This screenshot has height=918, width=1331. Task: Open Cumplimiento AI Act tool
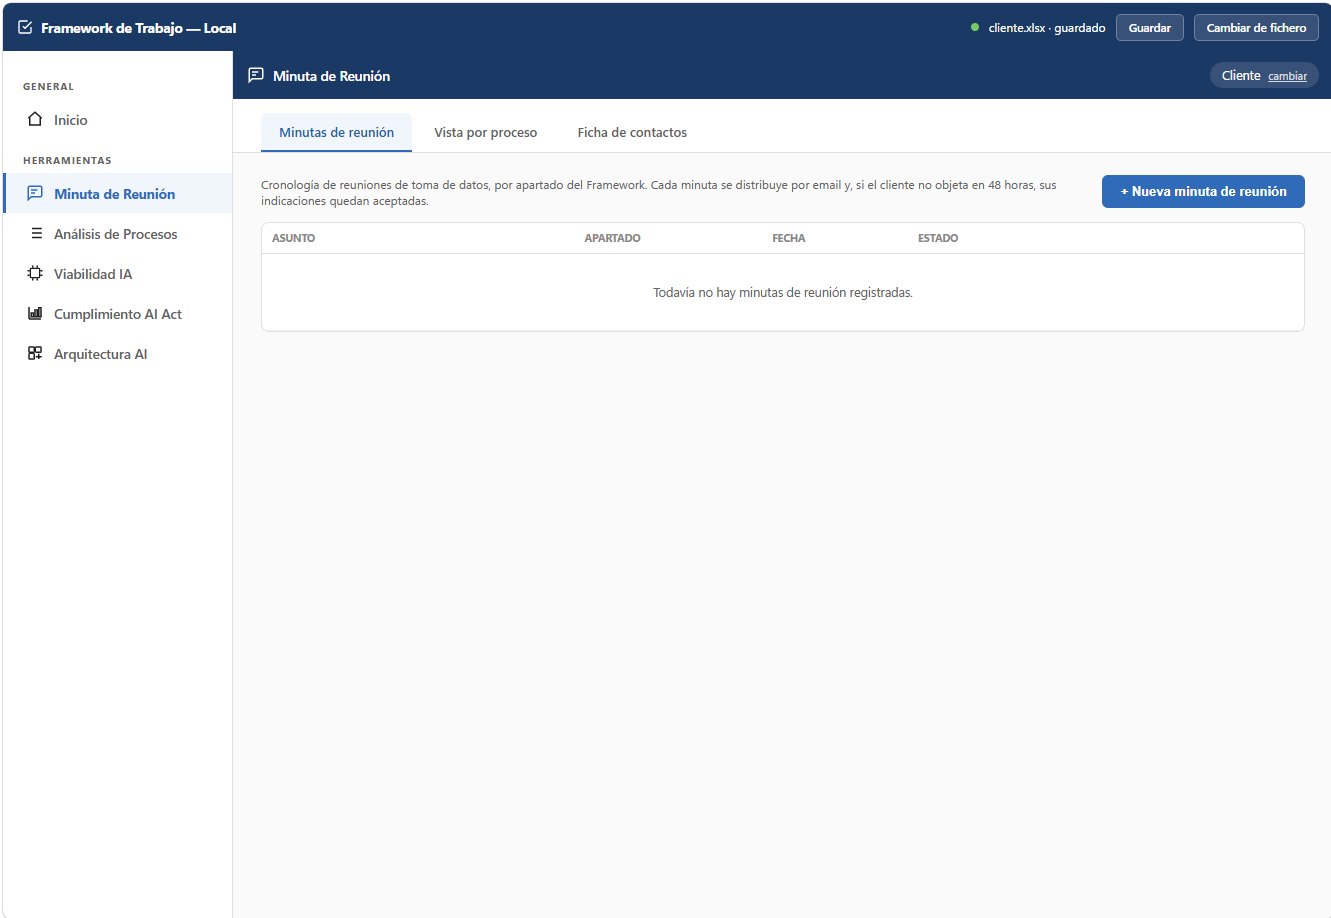coord(117,314)
